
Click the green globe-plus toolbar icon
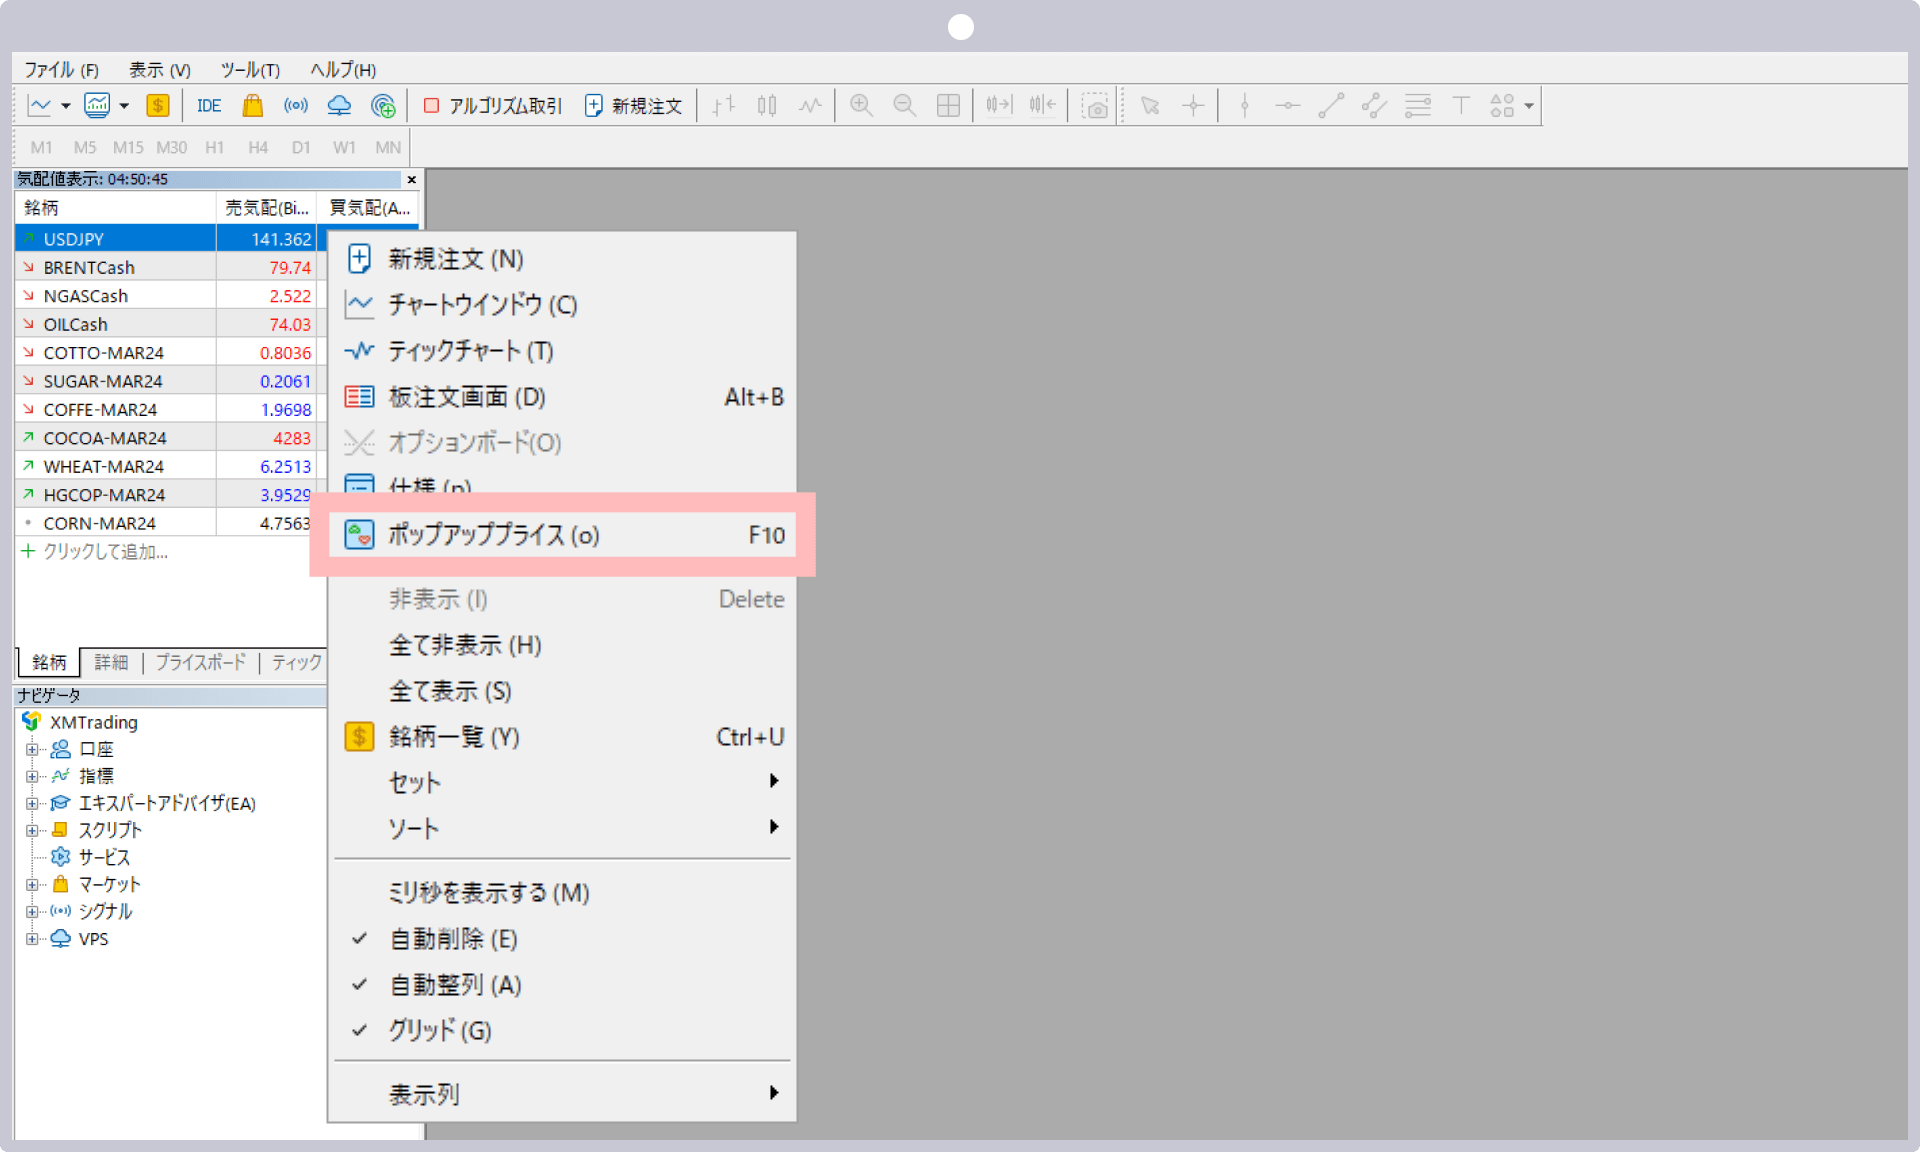pyautogui.click(x=383, y=105)
